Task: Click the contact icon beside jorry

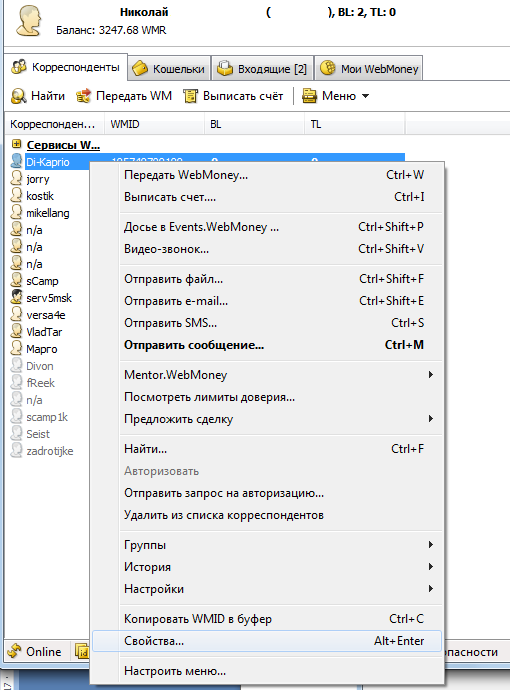Action: pyautogui.click(x=16, y=179)
